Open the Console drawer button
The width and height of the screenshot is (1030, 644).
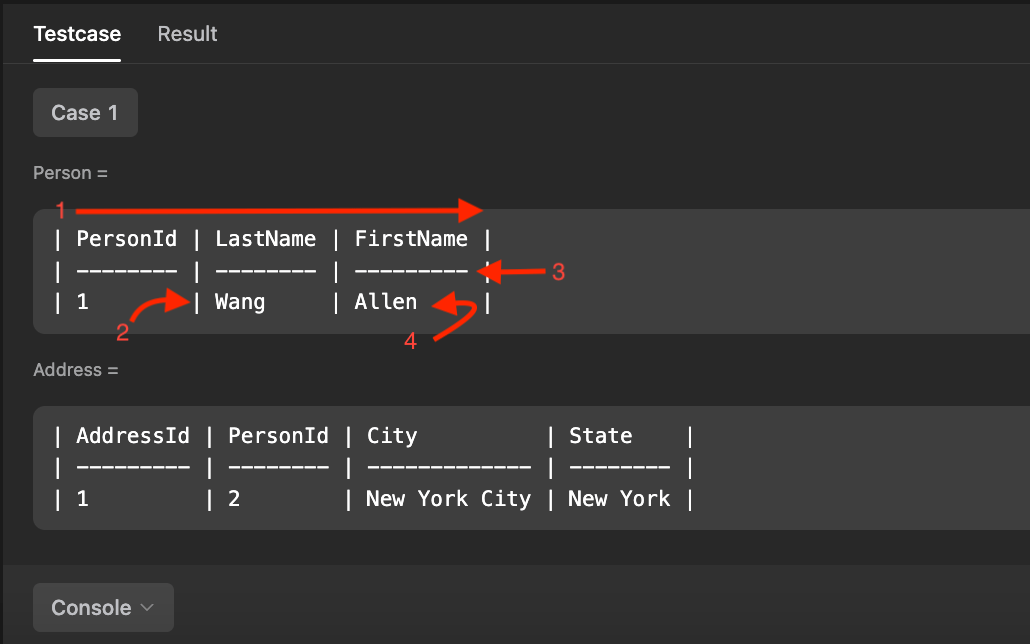tap(103, 607)
